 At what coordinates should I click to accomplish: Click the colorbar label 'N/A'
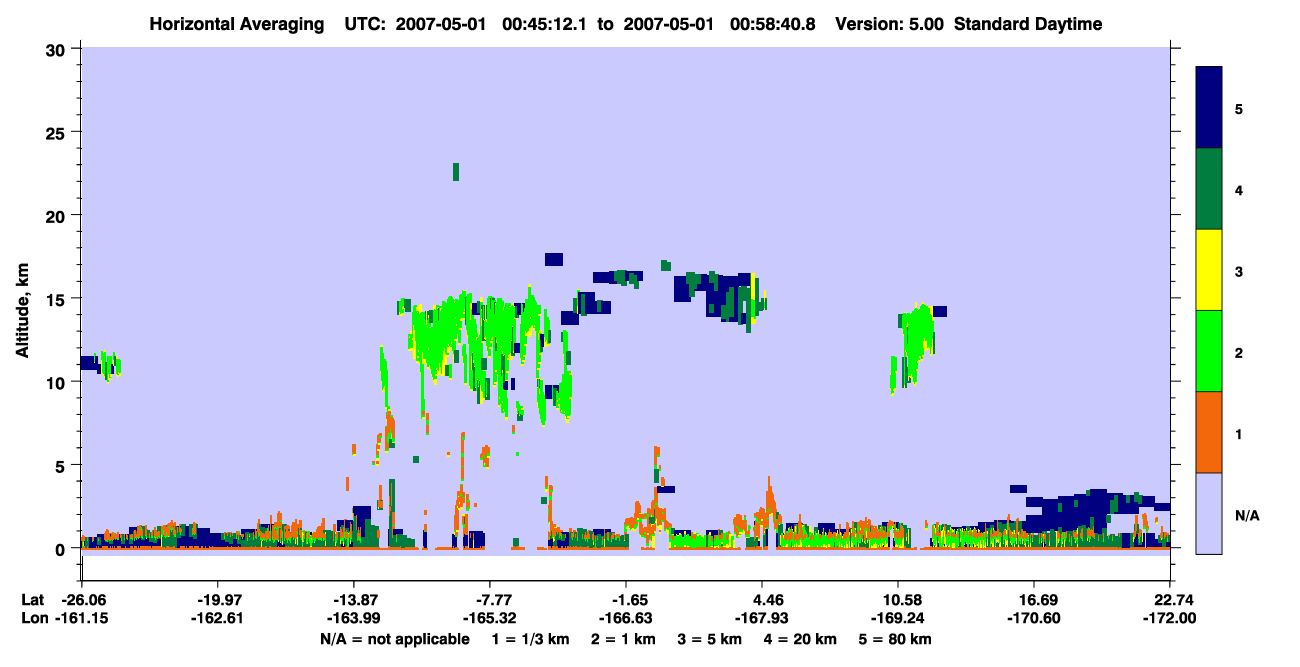tap(1246, 515)
